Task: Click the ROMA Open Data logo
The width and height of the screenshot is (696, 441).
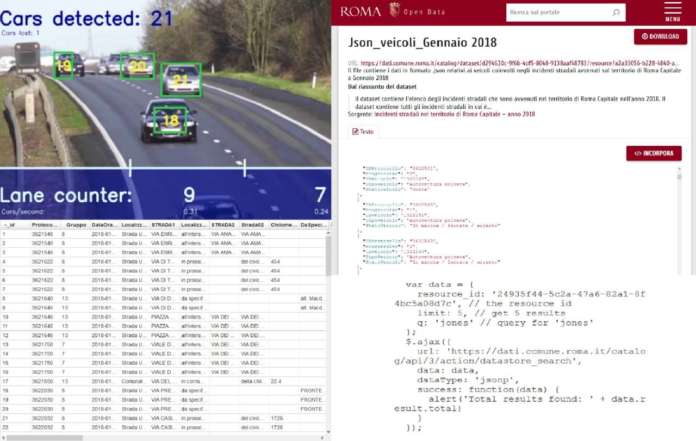Action: (360, 11)
